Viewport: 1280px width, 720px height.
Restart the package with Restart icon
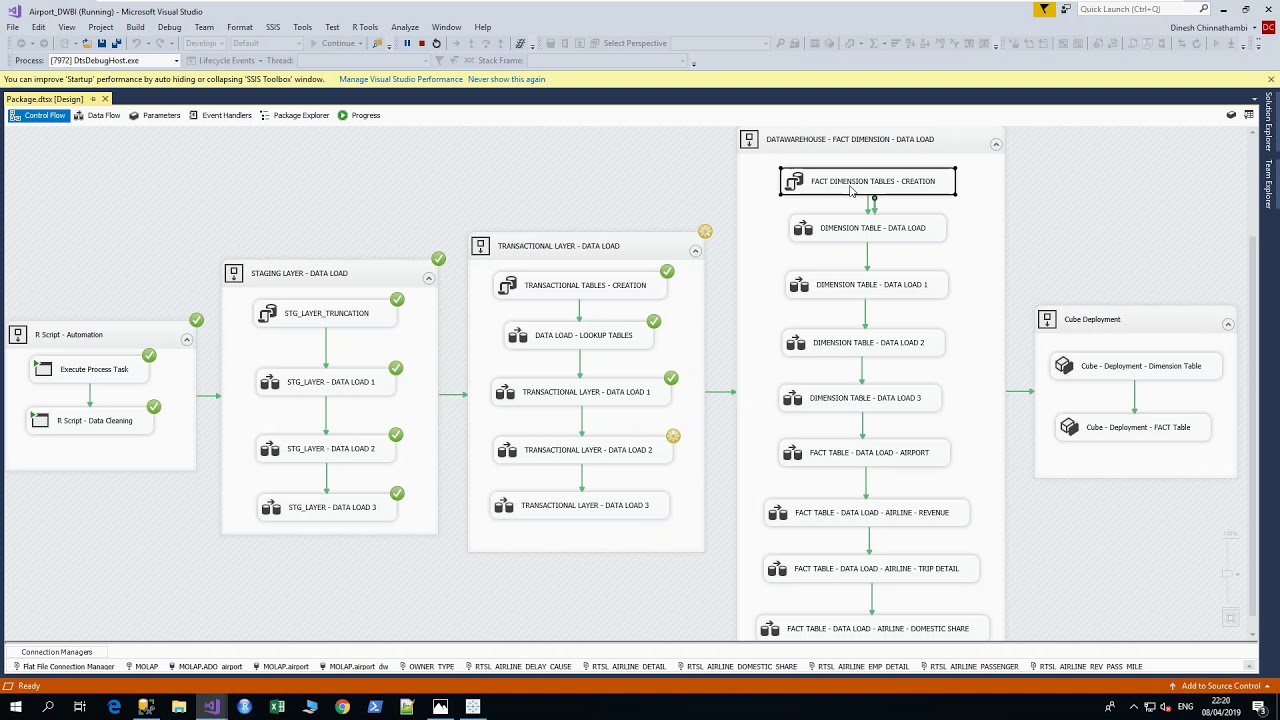[436, 43]
